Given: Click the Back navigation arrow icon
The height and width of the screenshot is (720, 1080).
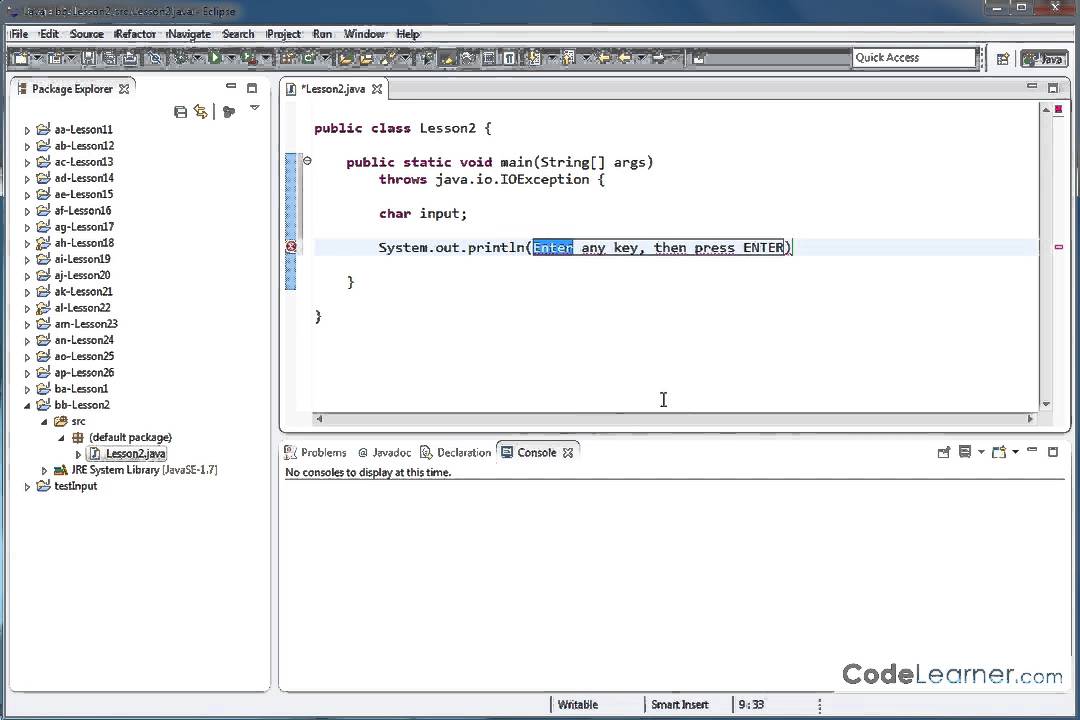Looking at the screenshot, I should [x=624, y=59].
